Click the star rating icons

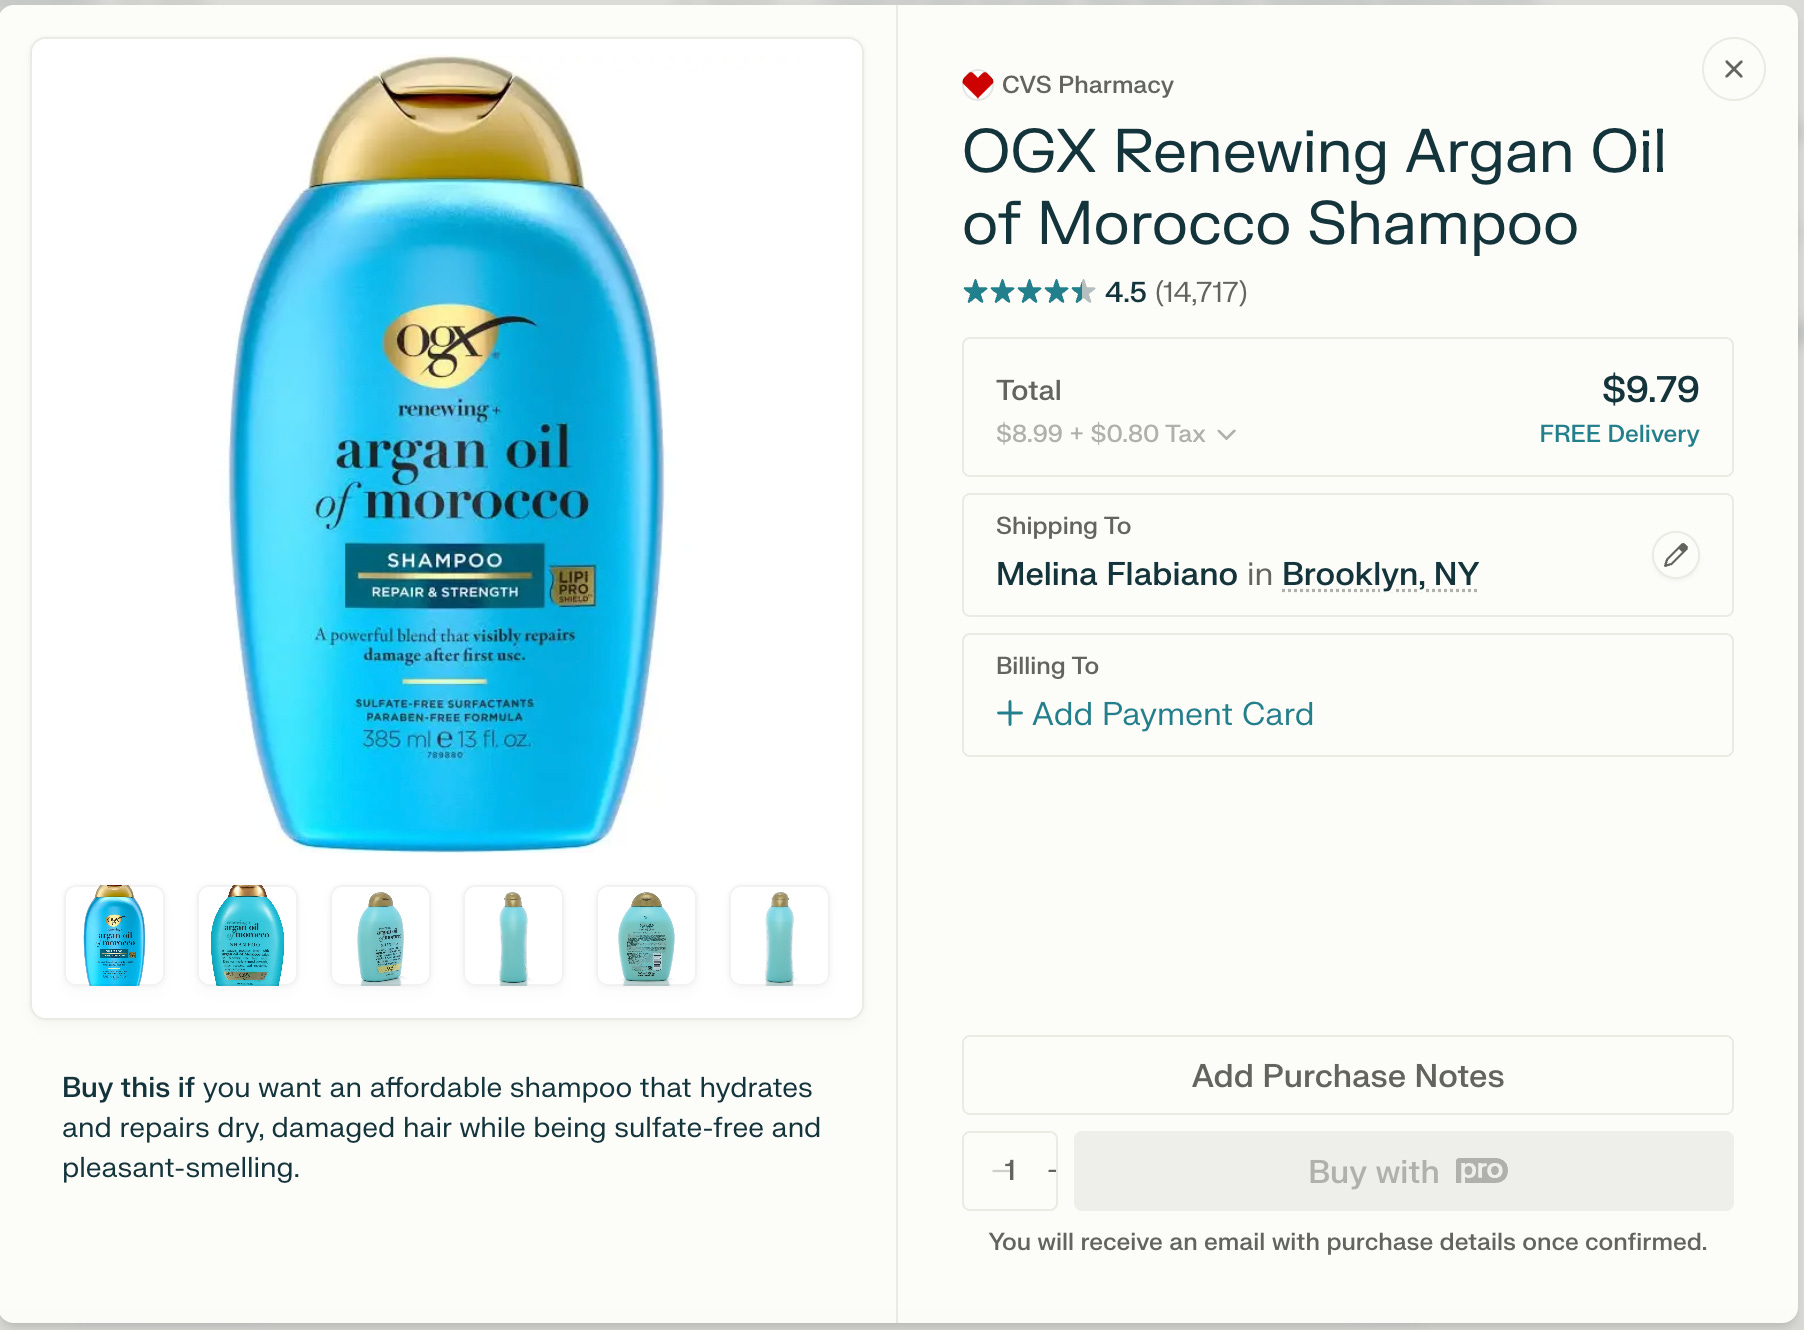(x=1028, y=292)
